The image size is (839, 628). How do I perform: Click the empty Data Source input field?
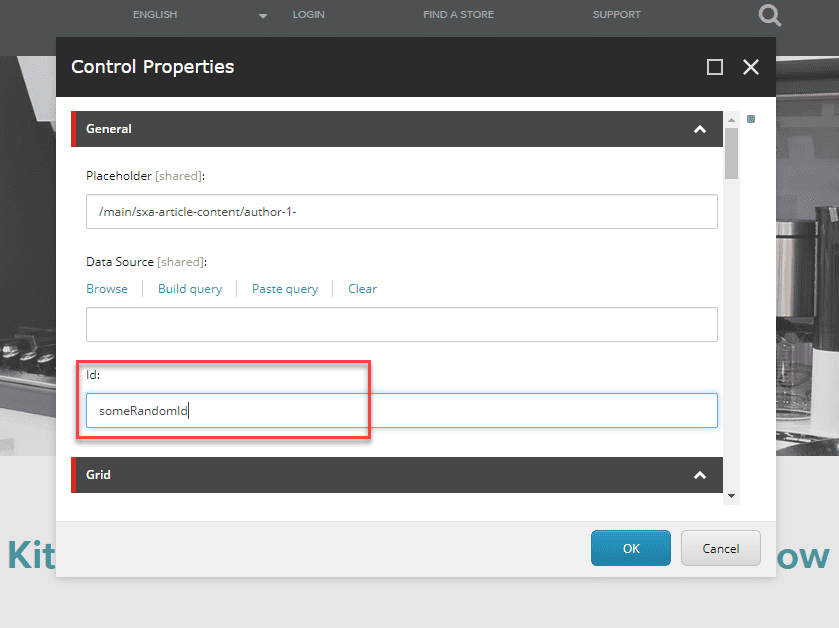point(401,325)
